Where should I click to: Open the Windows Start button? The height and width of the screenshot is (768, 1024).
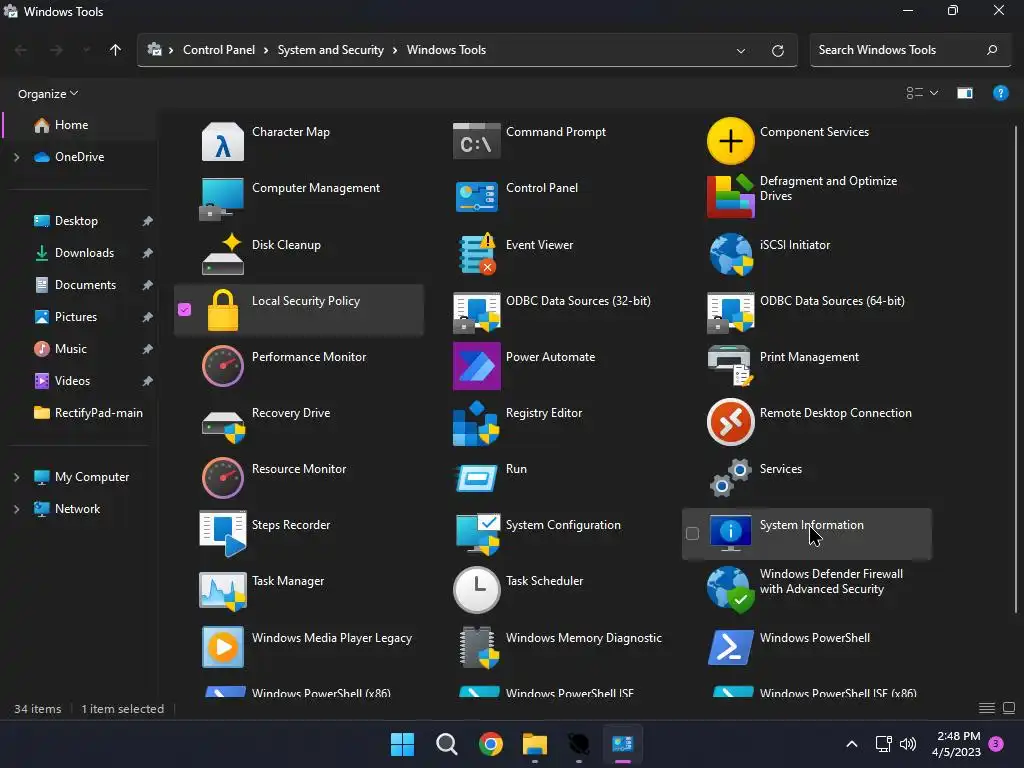click(x=402, y=744)
